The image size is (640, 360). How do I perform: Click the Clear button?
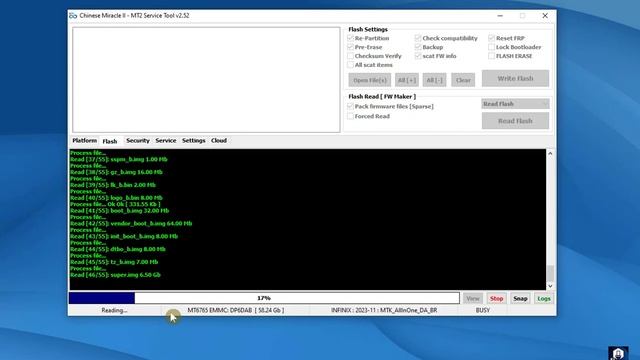click(463, 80)
